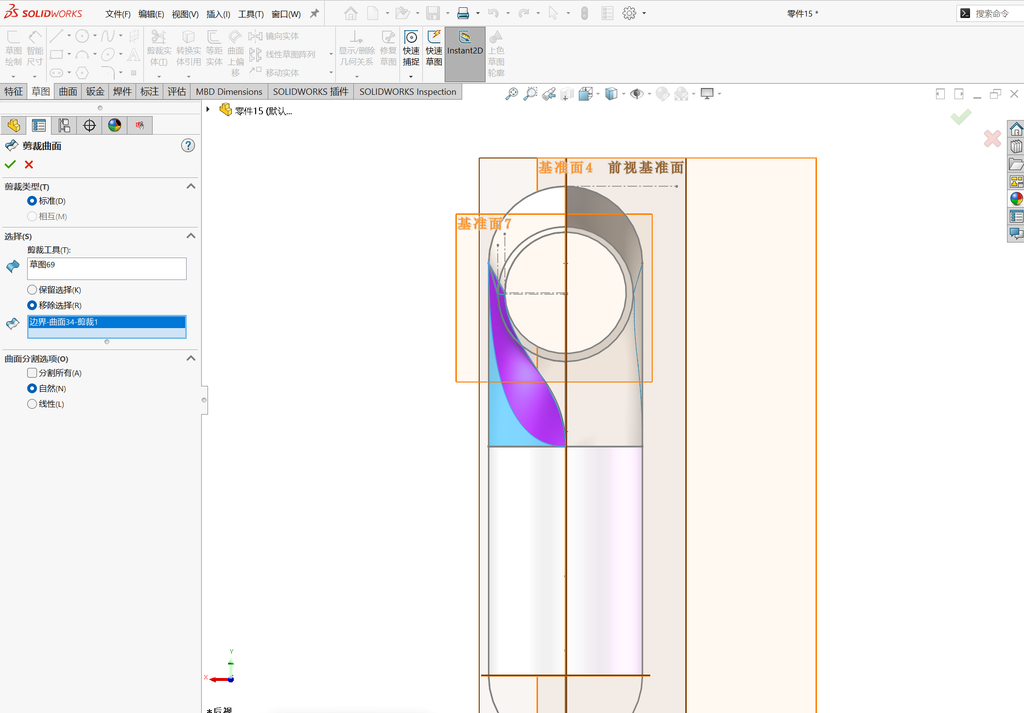
Task: Open the 快速捕捉 dropdown arrow
Action: click(411, 76)
